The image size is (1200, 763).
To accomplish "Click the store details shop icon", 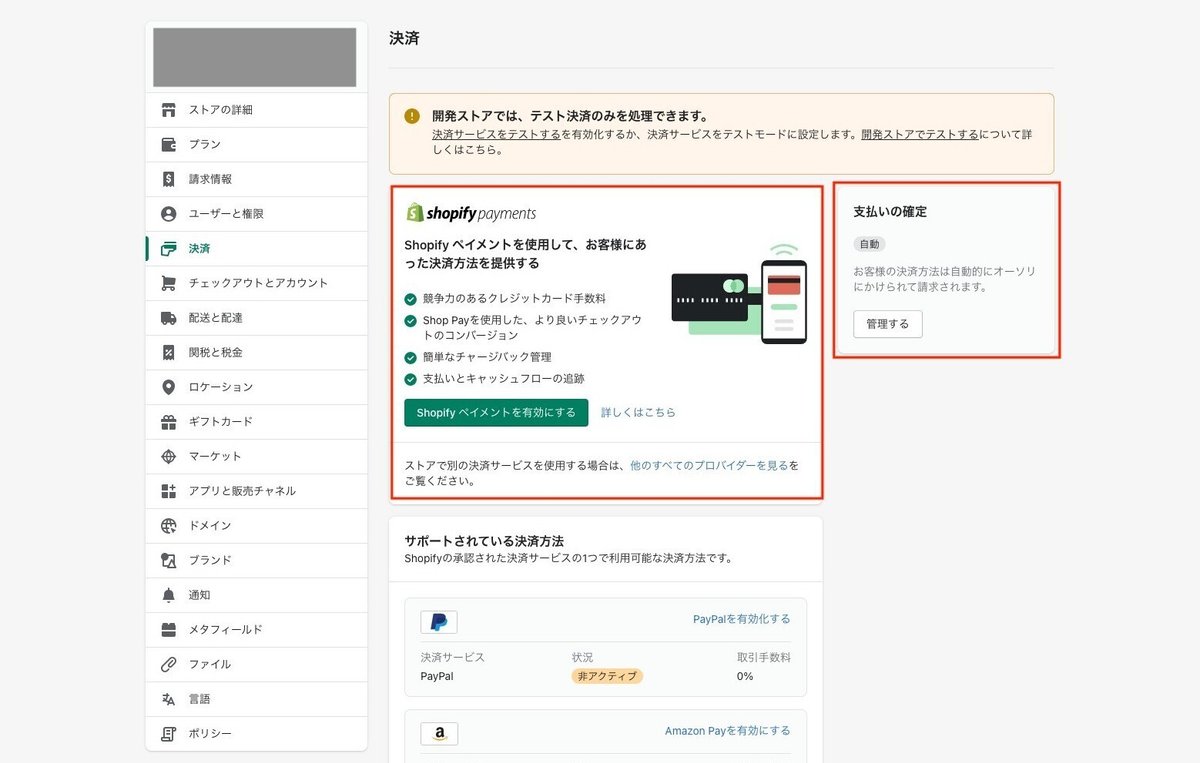I will coord(168,110).
